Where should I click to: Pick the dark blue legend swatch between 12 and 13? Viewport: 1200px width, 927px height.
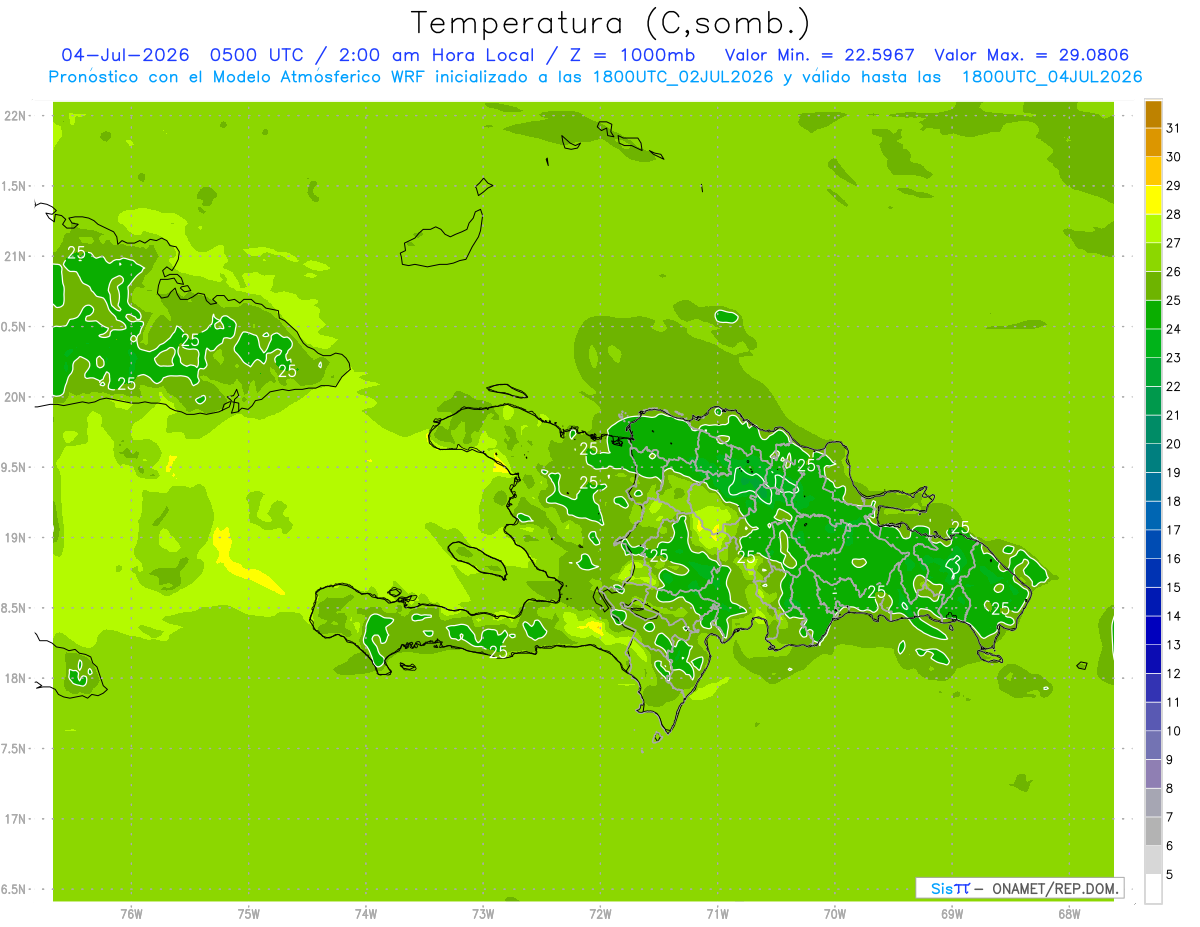pos(1154,659)
